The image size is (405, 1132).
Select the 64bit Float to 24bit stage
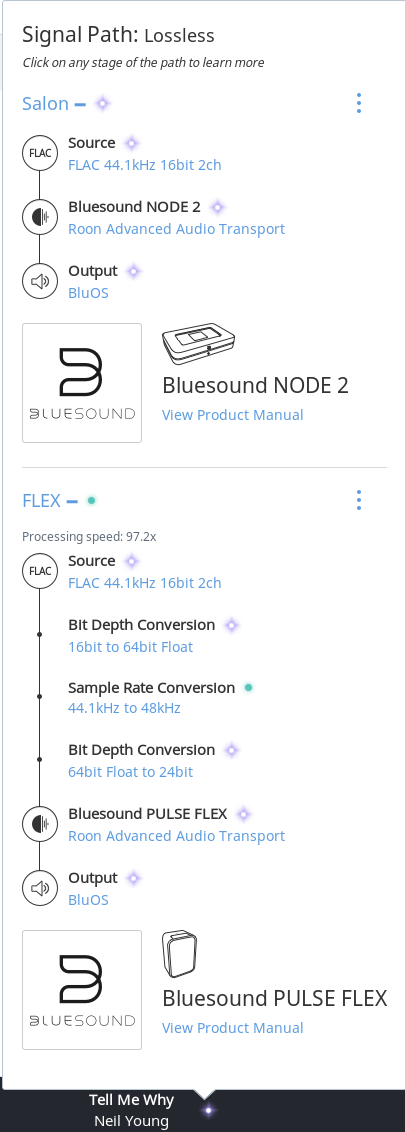coord(131,772)
